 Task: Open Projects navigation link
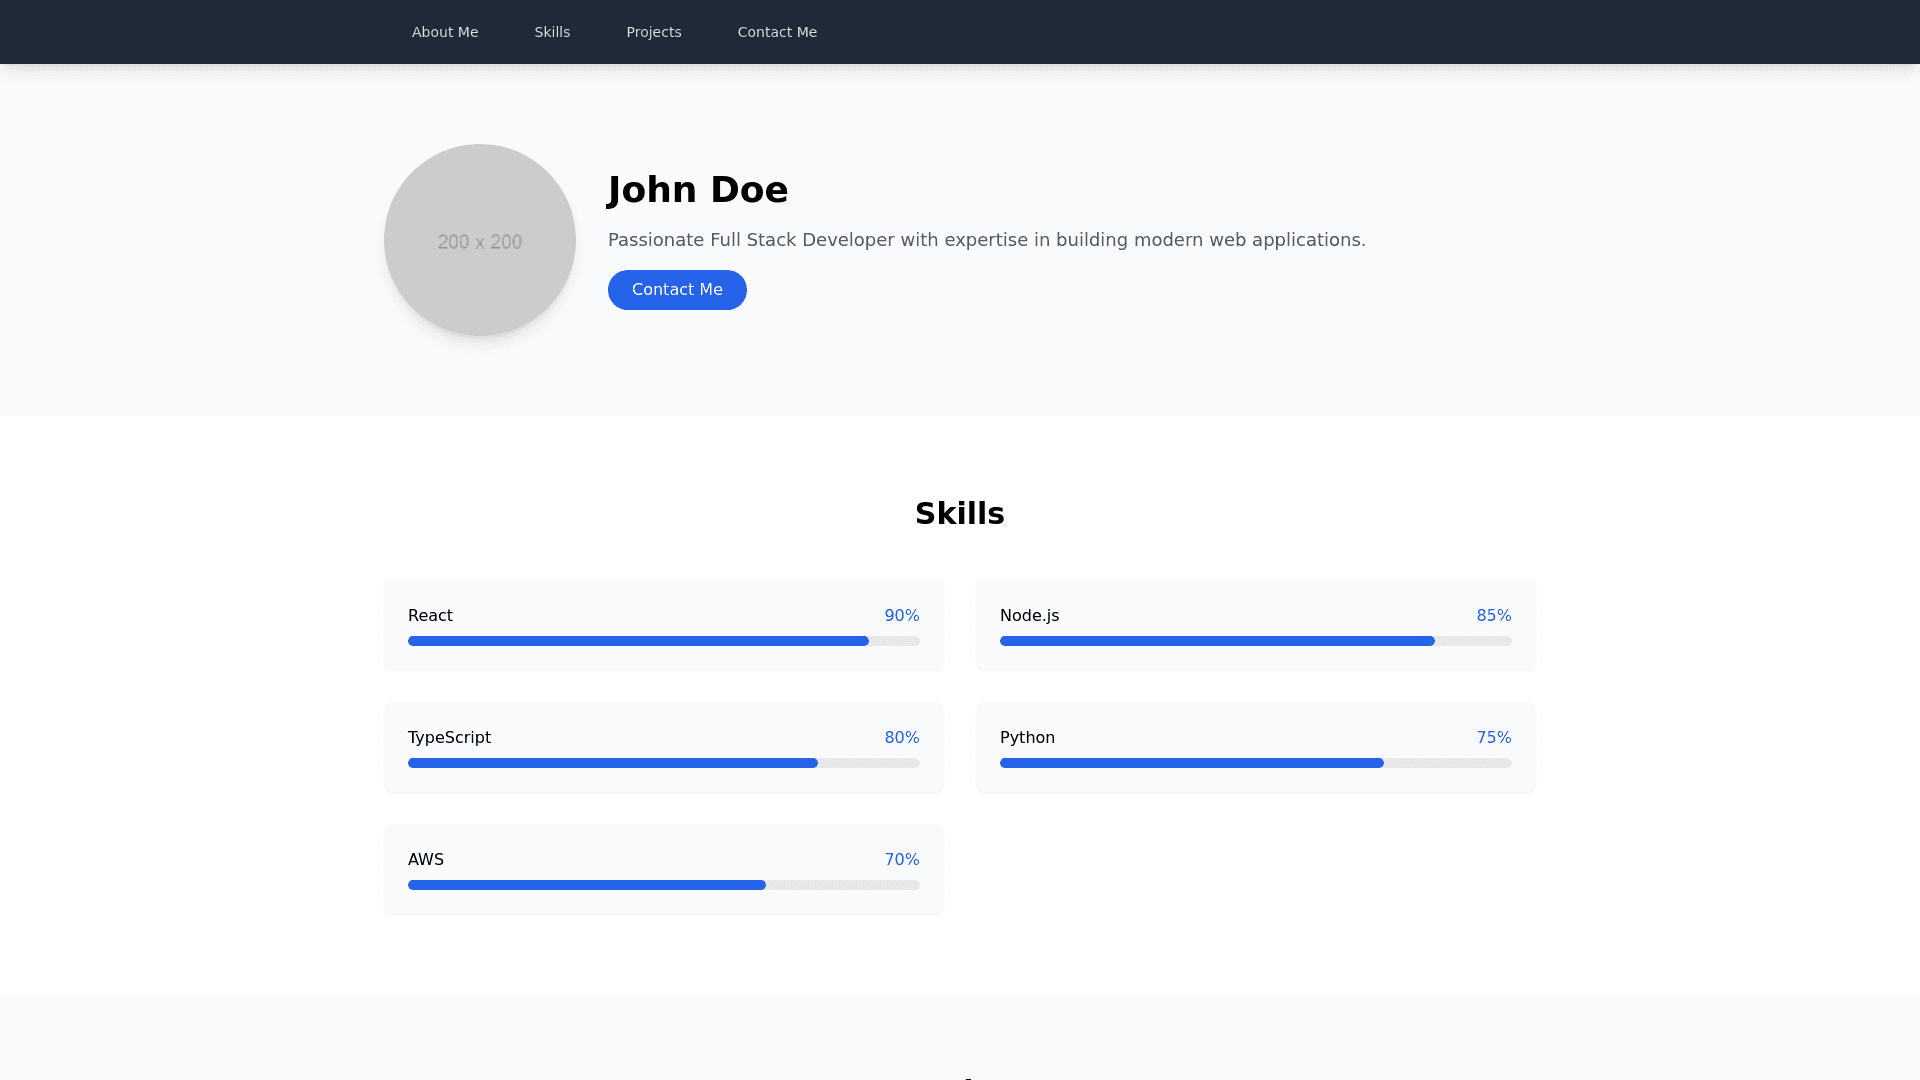click(654, 32)
